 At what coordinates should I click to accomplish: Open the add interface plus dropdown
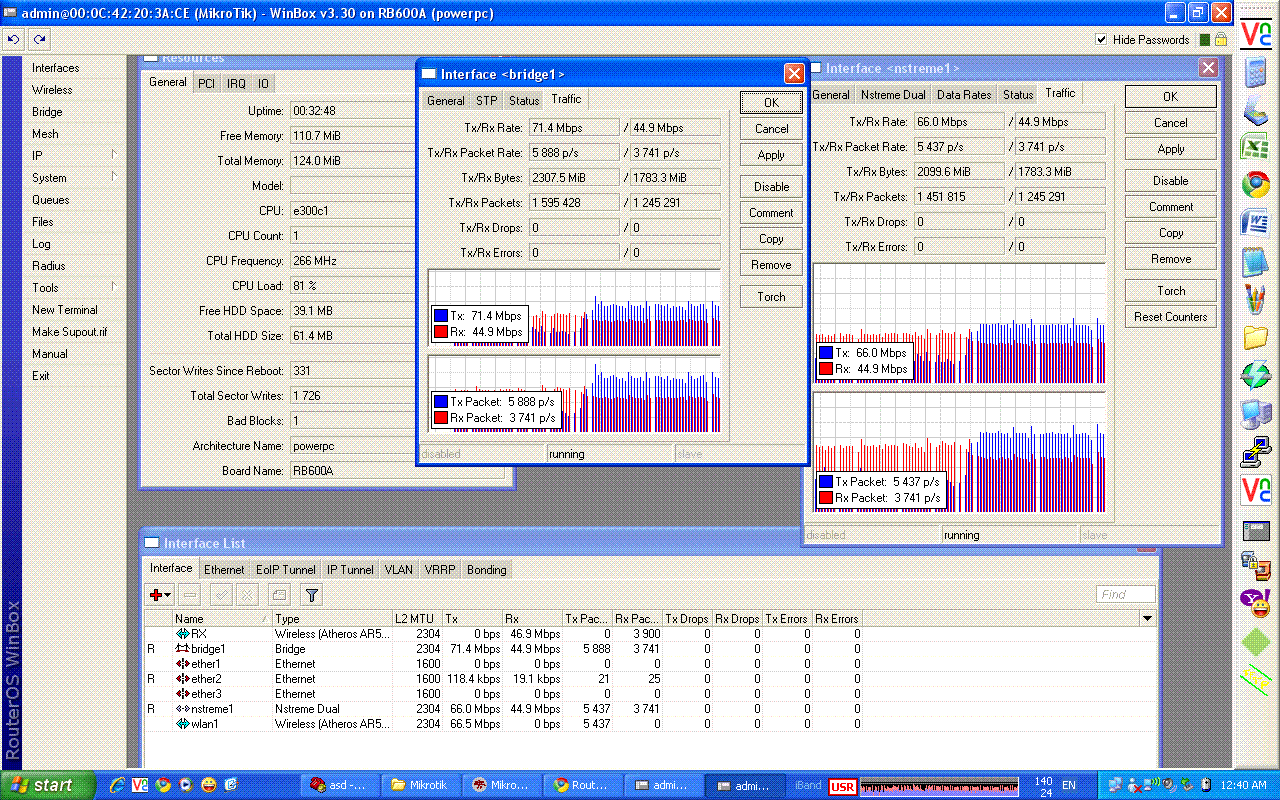160,595
